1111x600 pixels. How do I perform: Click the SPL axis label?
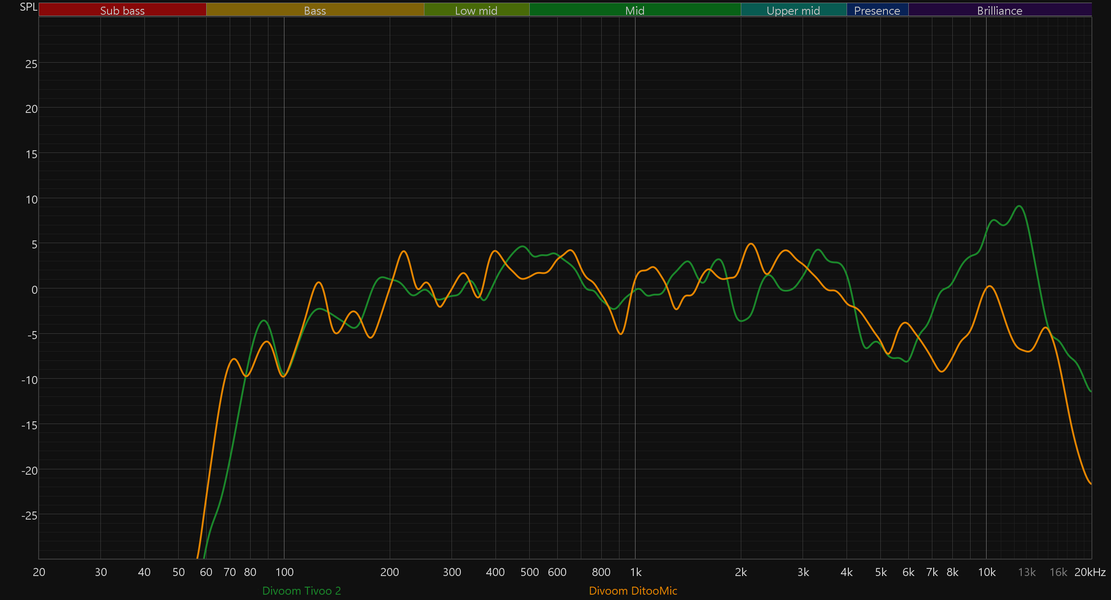tap(28, 7)
